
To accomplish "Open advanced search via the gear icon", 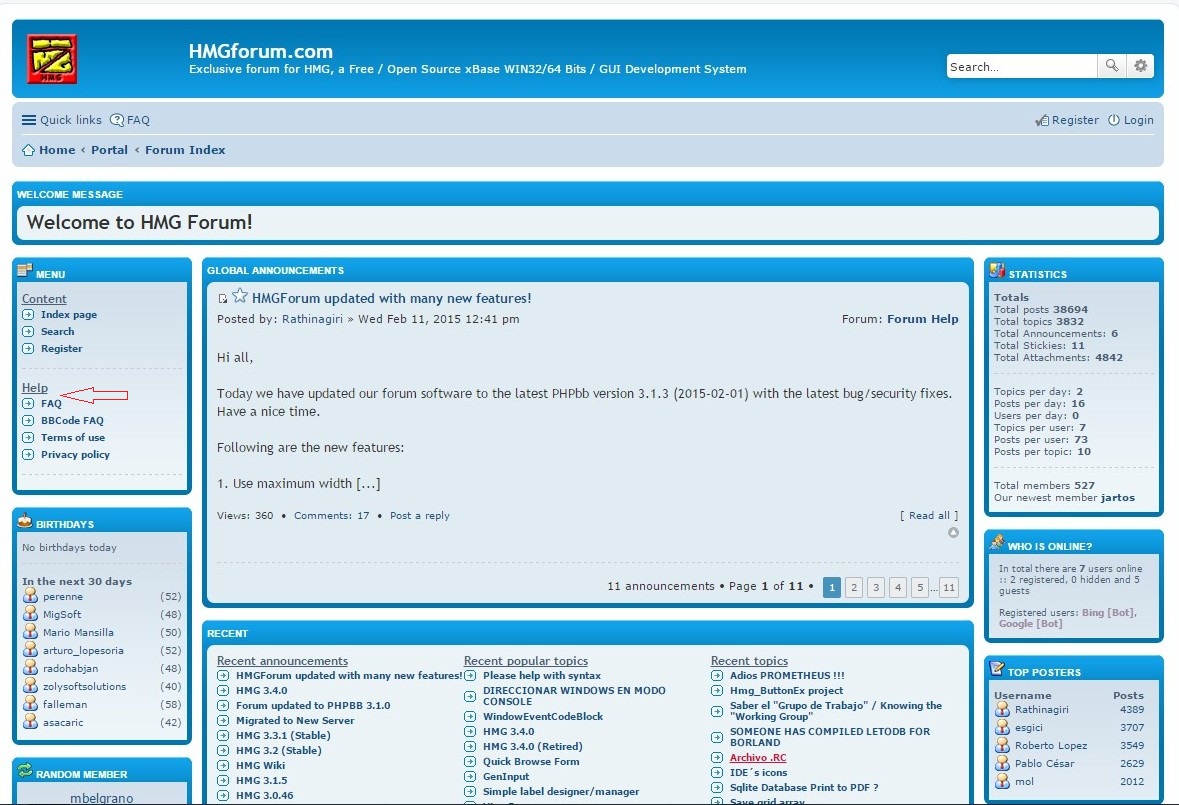I will click(x=1140, y=65).
